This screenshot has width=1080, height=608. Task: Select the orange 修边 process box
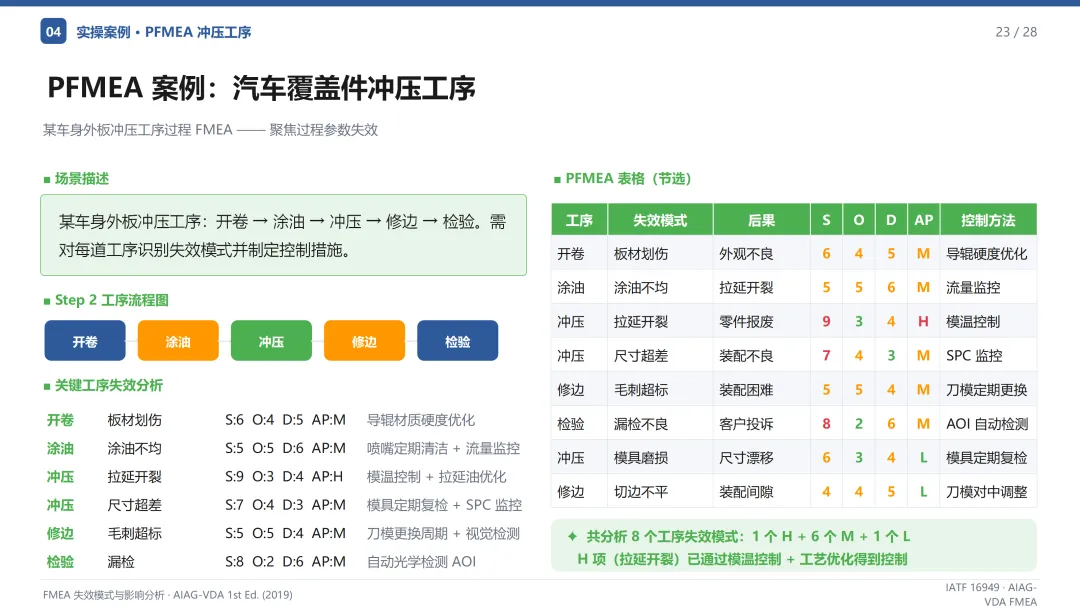click(364, 341)
